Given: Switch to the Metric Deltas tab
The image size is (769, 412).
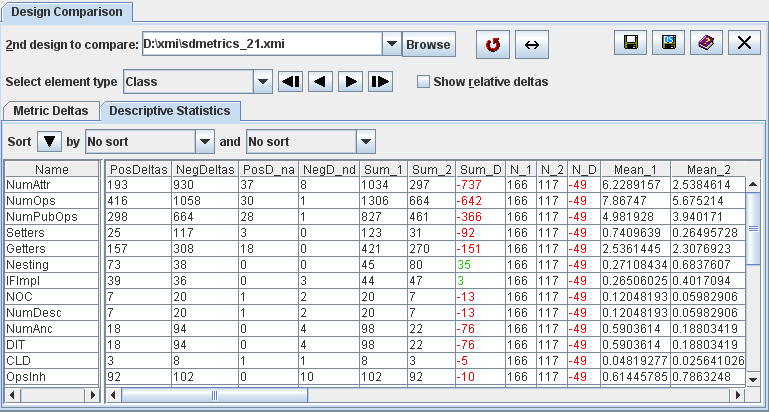Looking at the screenshot, I should click(x=51, y=110).
